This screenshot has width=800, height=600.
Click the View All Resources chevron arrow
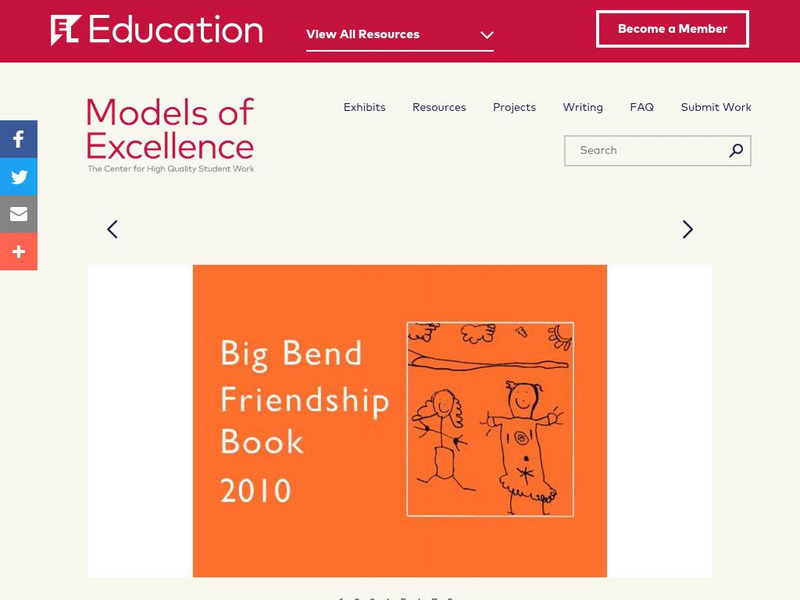pos(487,35)
